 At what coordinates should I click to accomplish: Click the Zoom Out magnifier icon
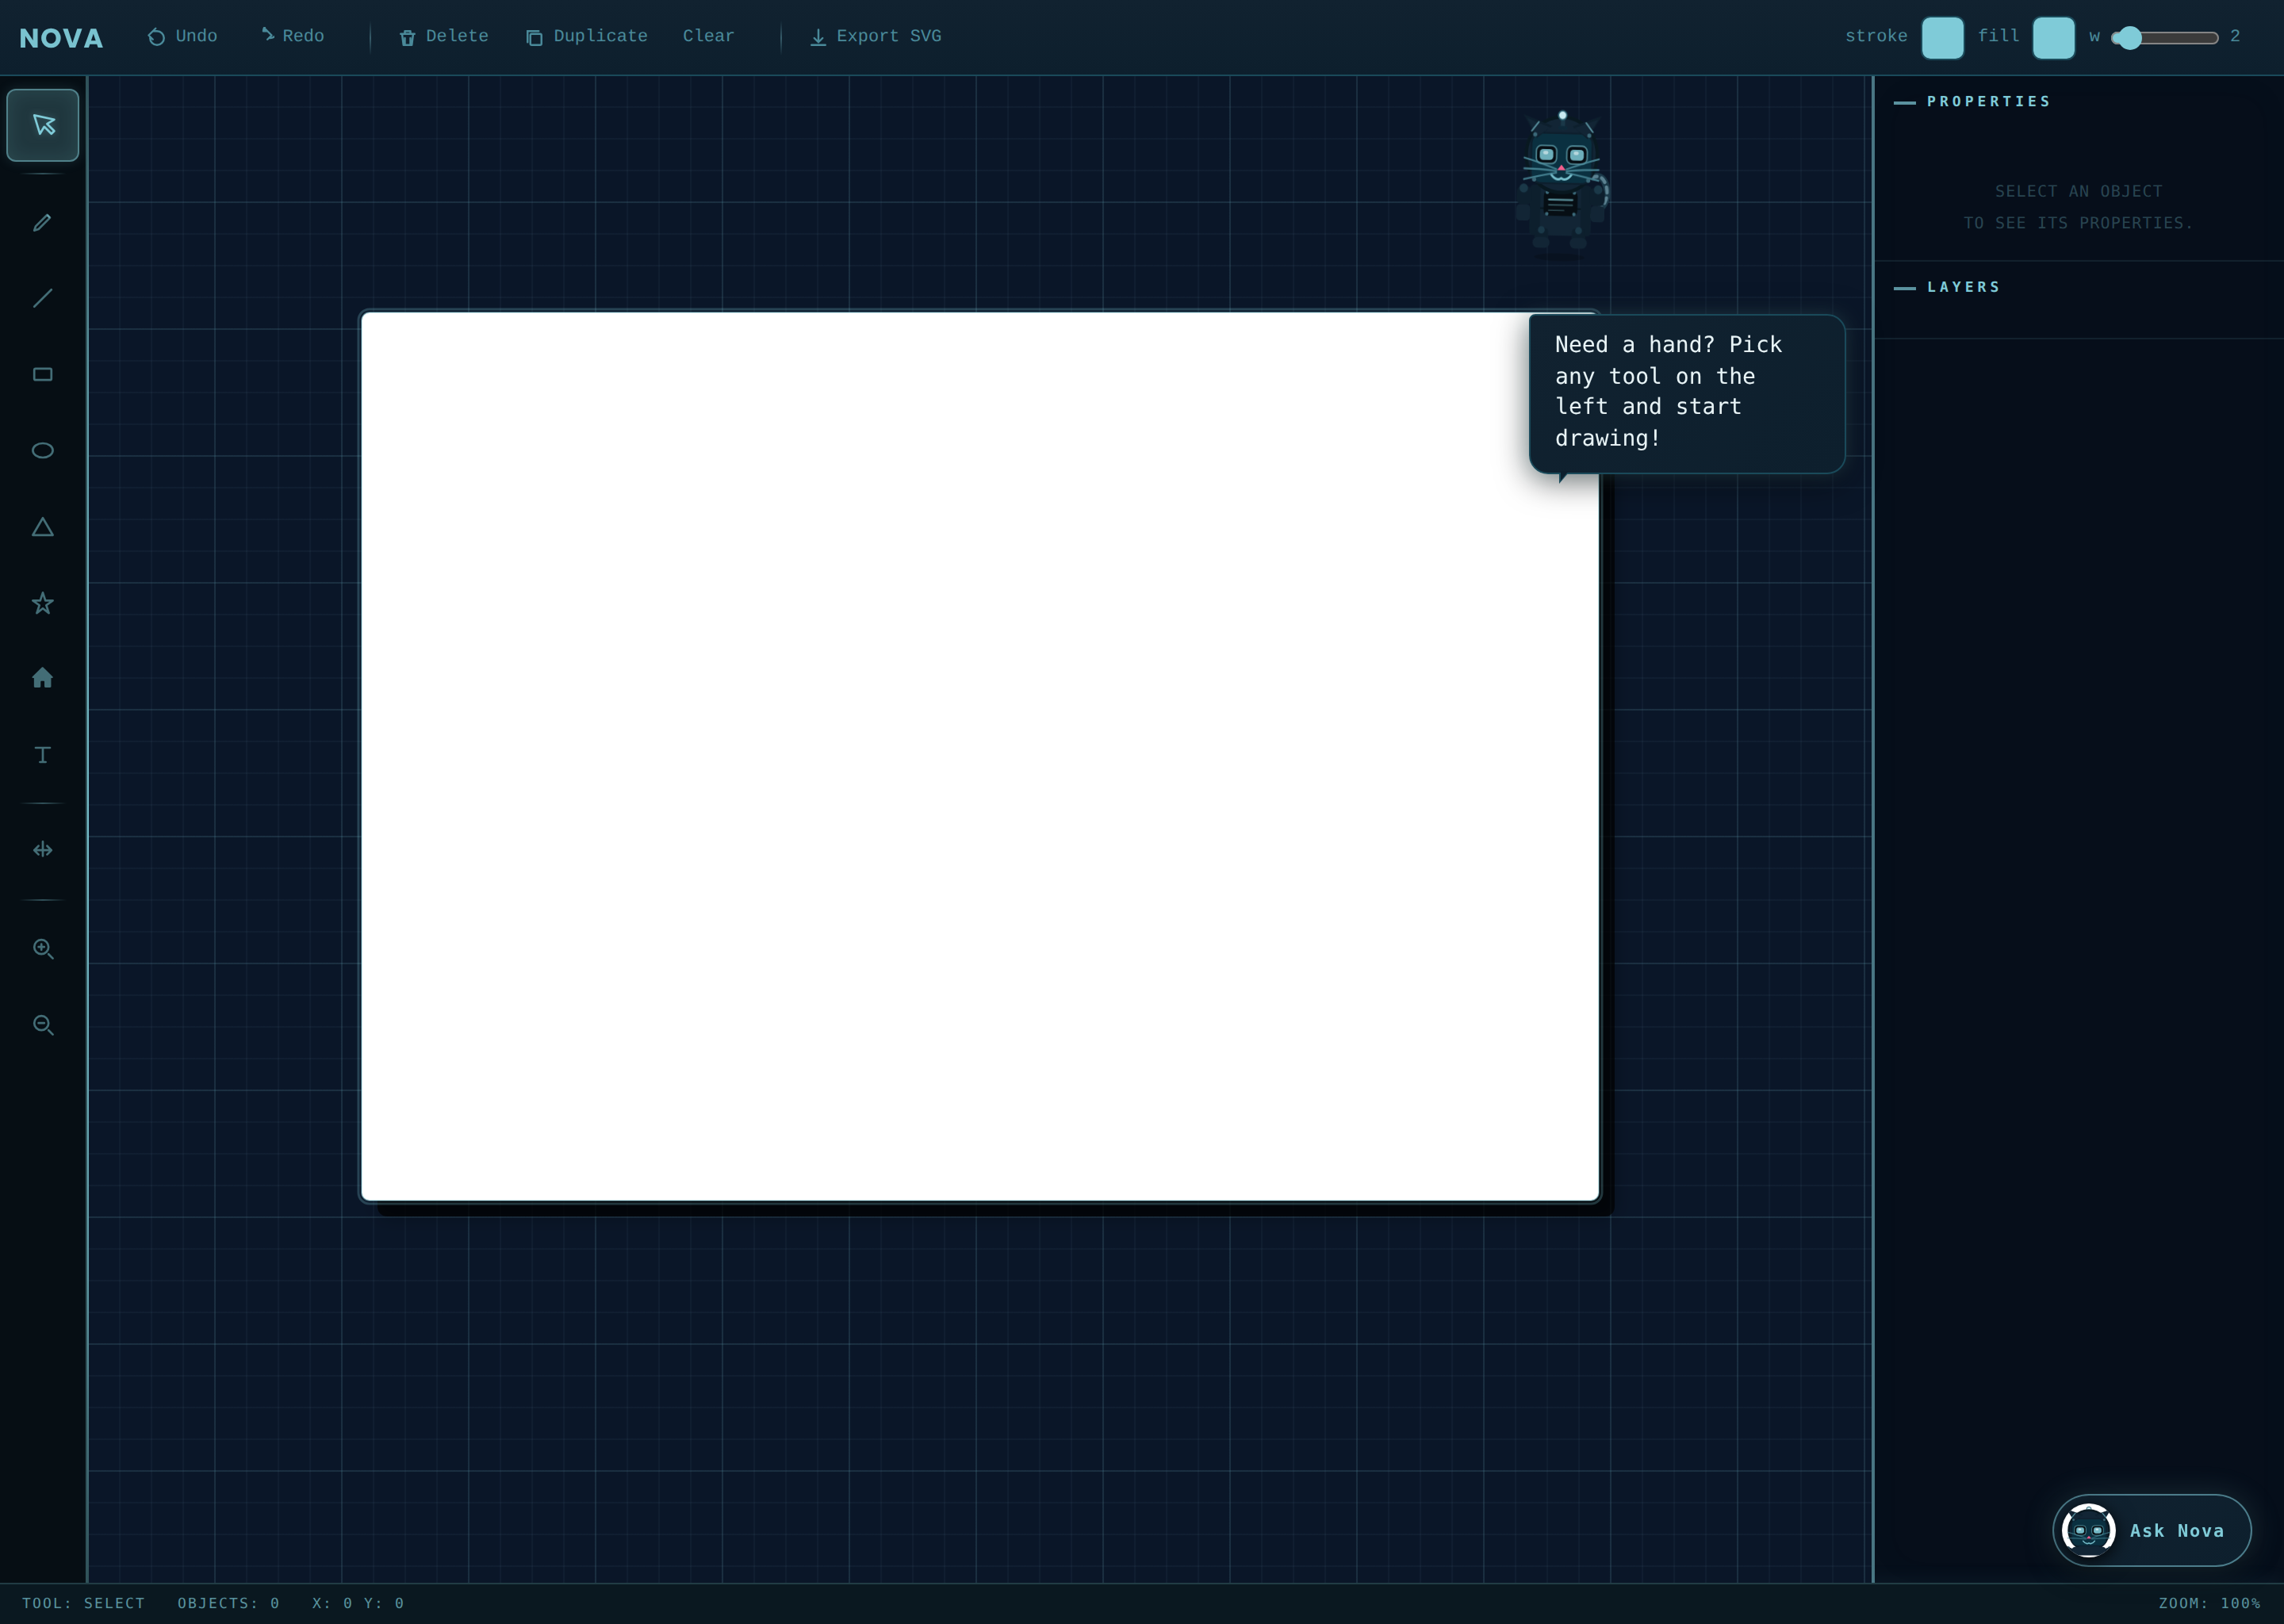[x=43, y=1025]
